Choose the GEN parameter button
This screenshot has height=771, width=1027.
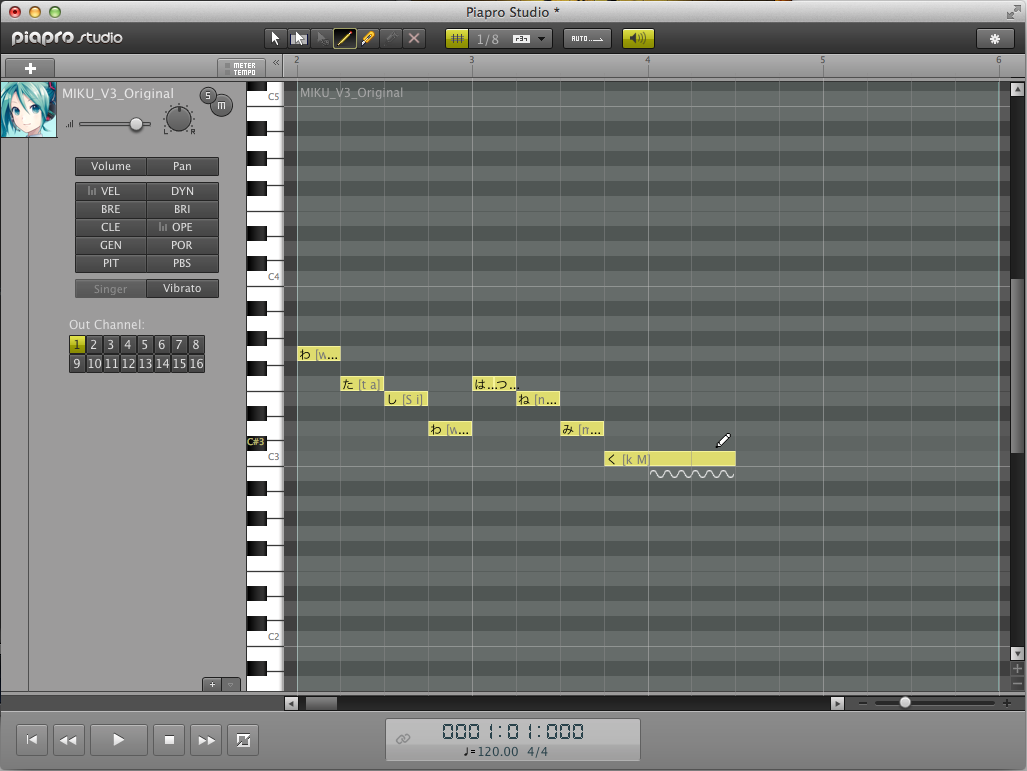coord(111,245)
